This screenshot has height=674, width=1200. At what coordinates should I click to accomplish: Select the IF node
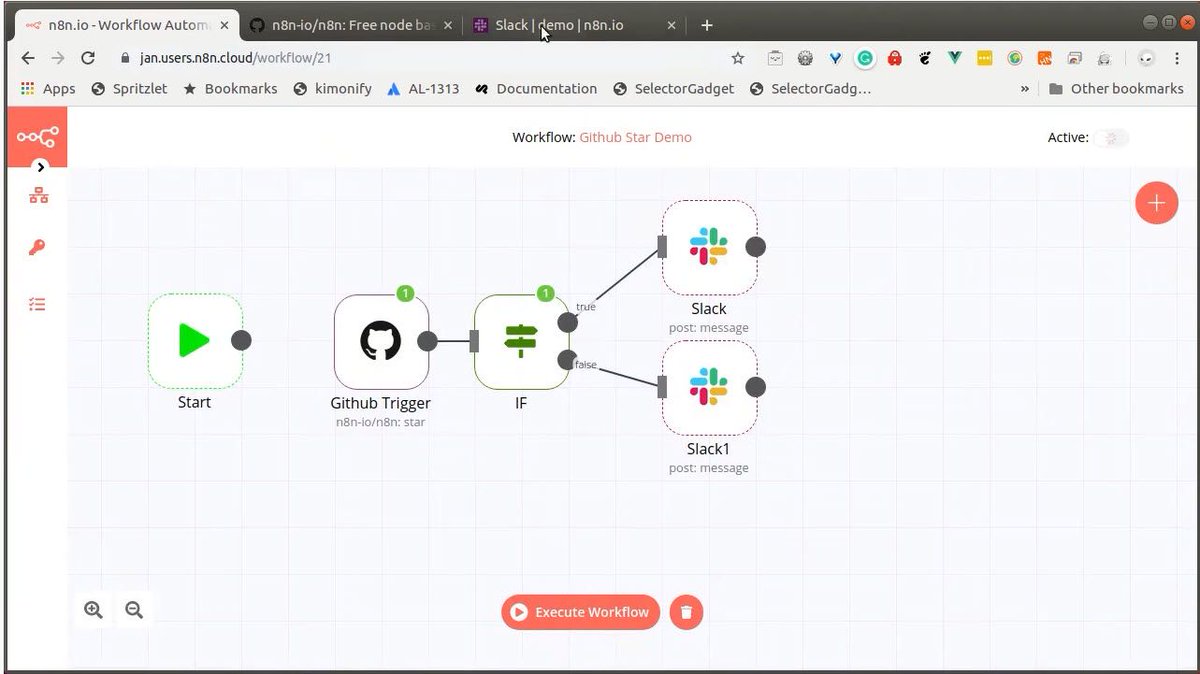[521, 341]
